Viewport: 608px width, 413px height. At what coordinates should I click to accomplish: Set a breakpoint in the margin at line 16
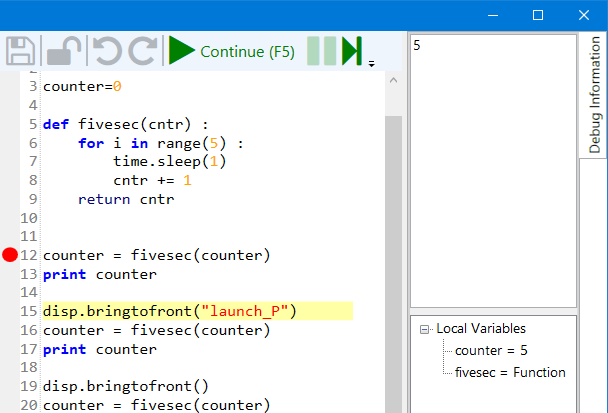tap(10, 330)
